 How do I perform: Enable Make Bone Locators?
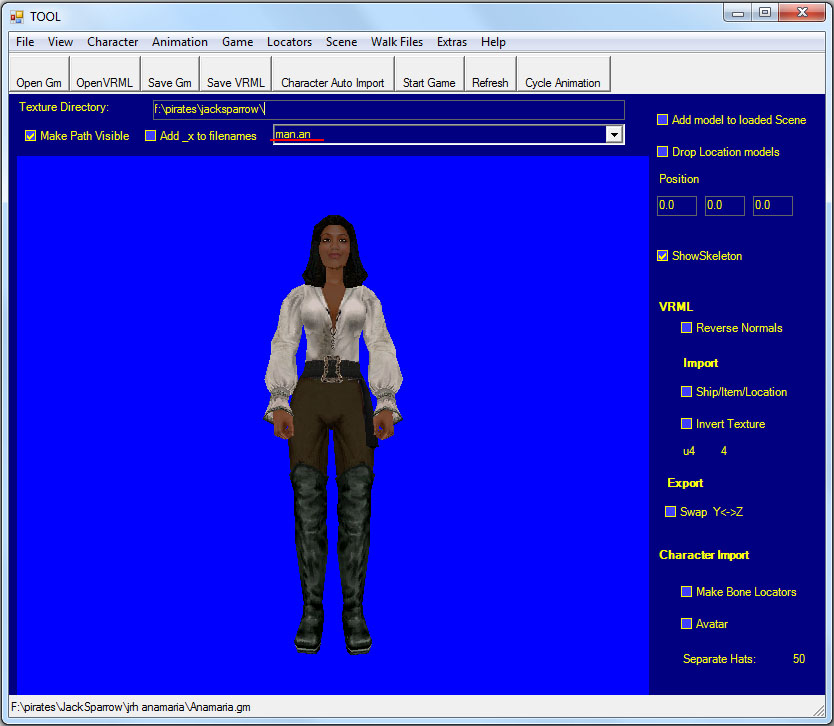pos(687,592)
